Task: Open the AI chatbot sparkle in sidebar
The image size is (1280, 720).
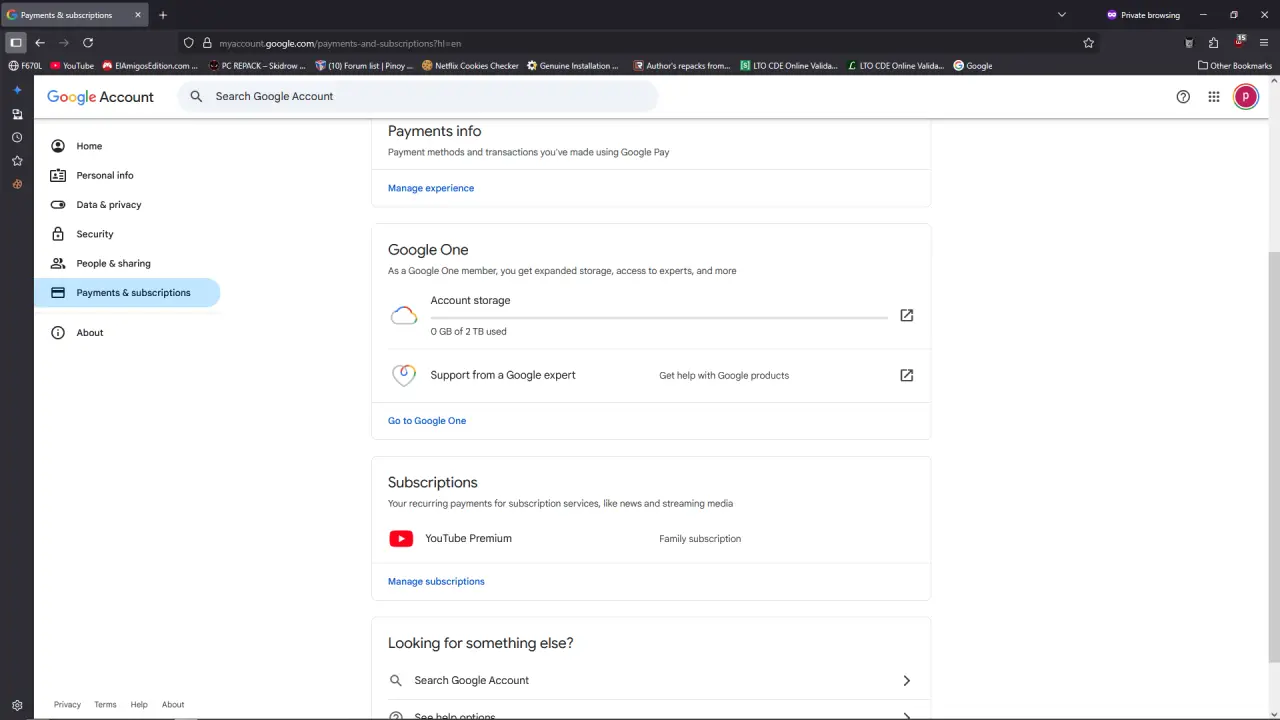Action: 17,90
